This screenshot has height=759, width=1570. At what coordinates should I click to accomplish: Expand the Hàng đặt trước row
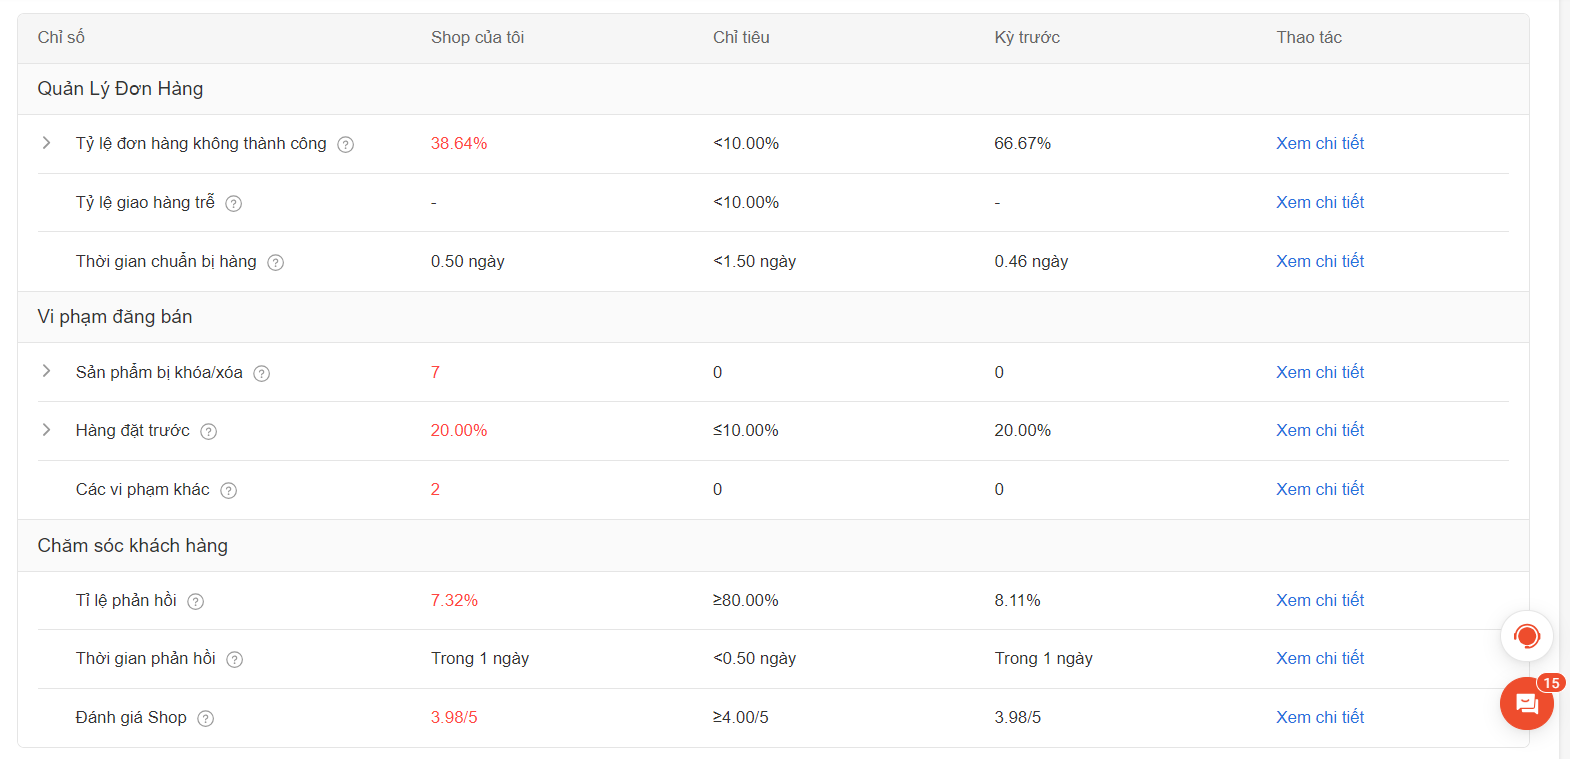[x=46, y=430]
